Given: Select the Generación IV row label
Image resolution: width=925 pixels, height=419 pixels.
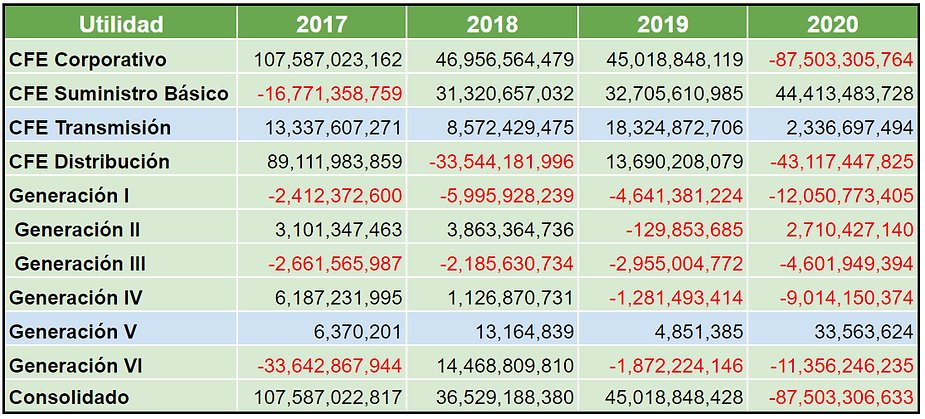Looking at the screenshot, I should point(76,297).
